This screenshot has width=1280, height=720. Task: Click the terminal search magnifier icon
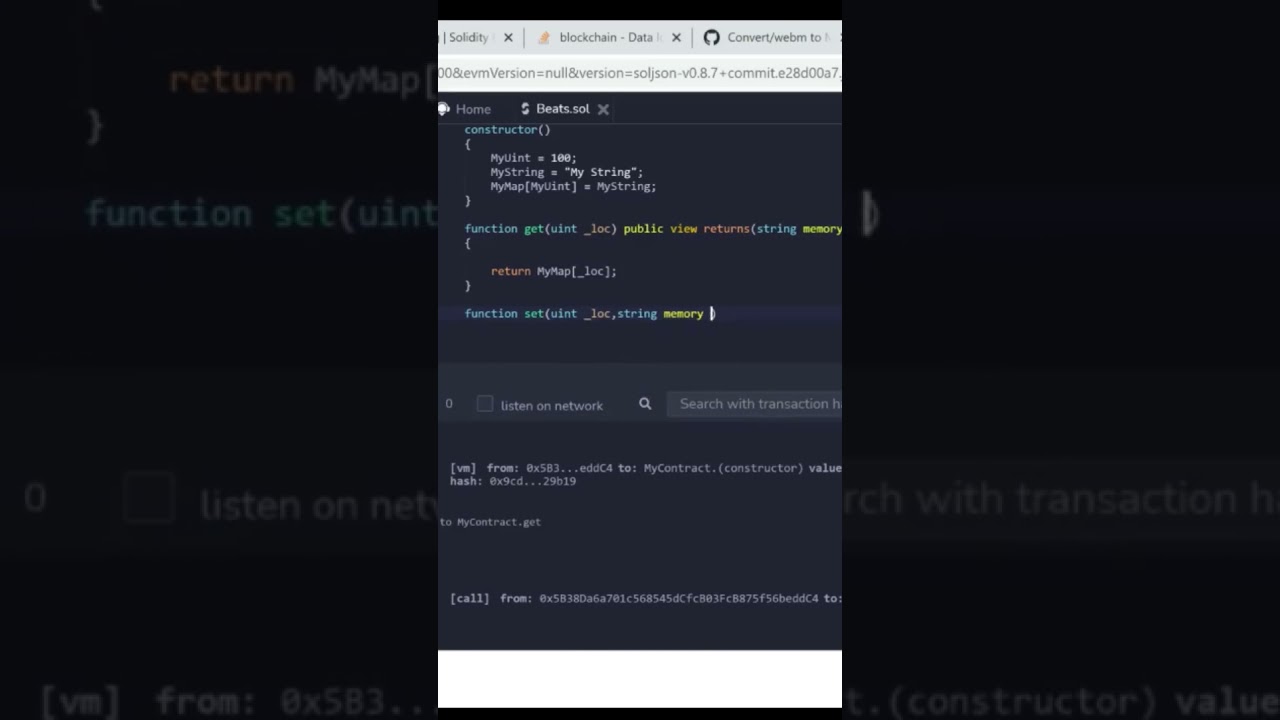point(645,404)
